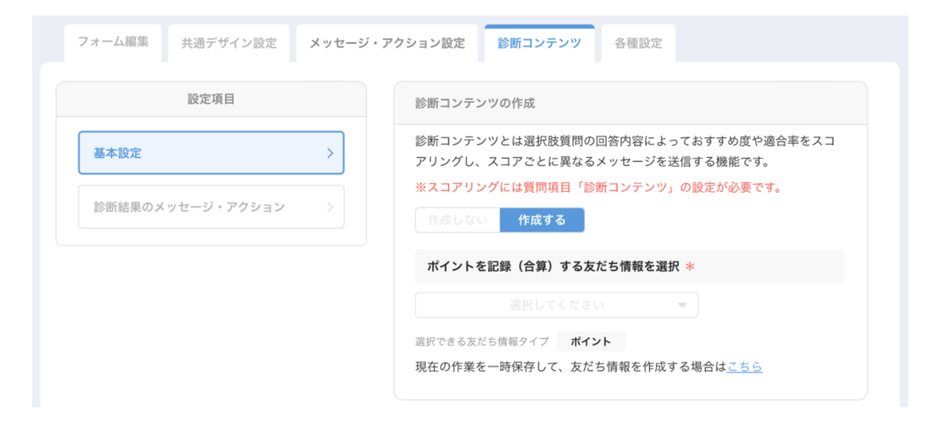The width and height of the screenshot is (940, 425).
Task: Enable the 作成する toggle option
Action: pyautogui.click(x=542, y=220)
